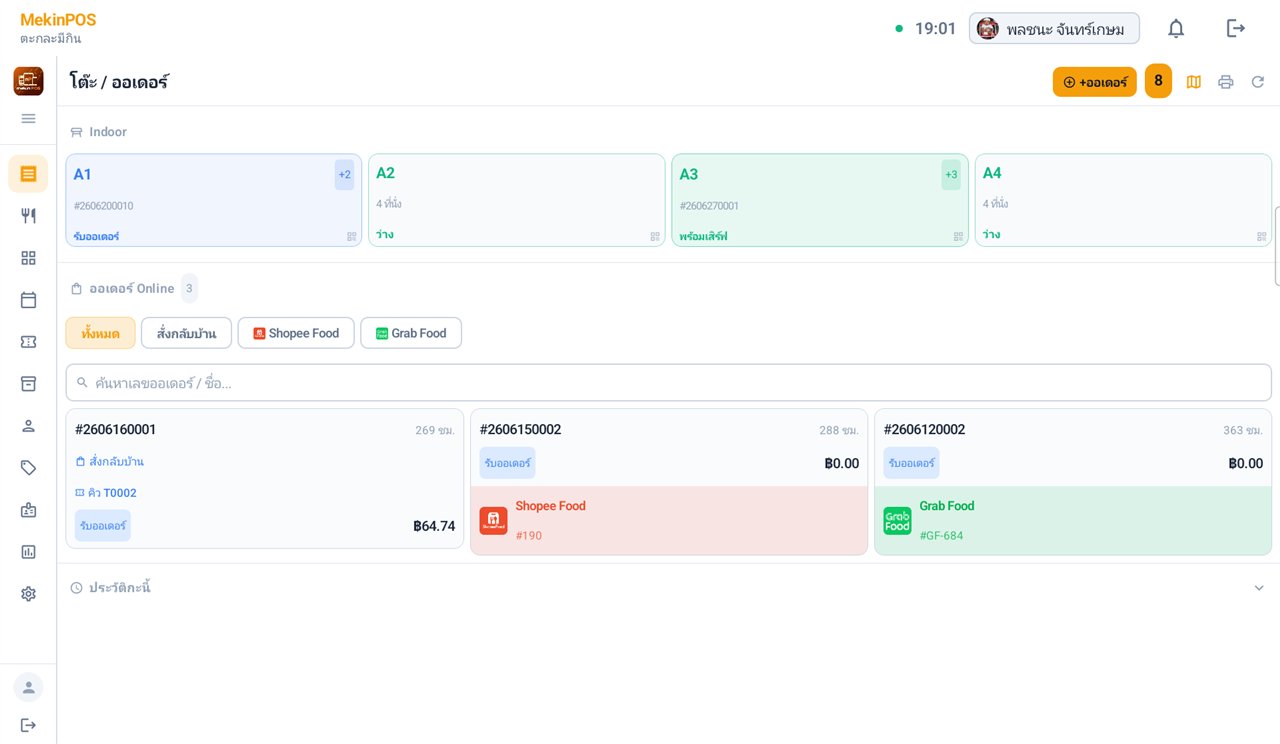Open the orders list icon in sidebar

click(28, 173)
